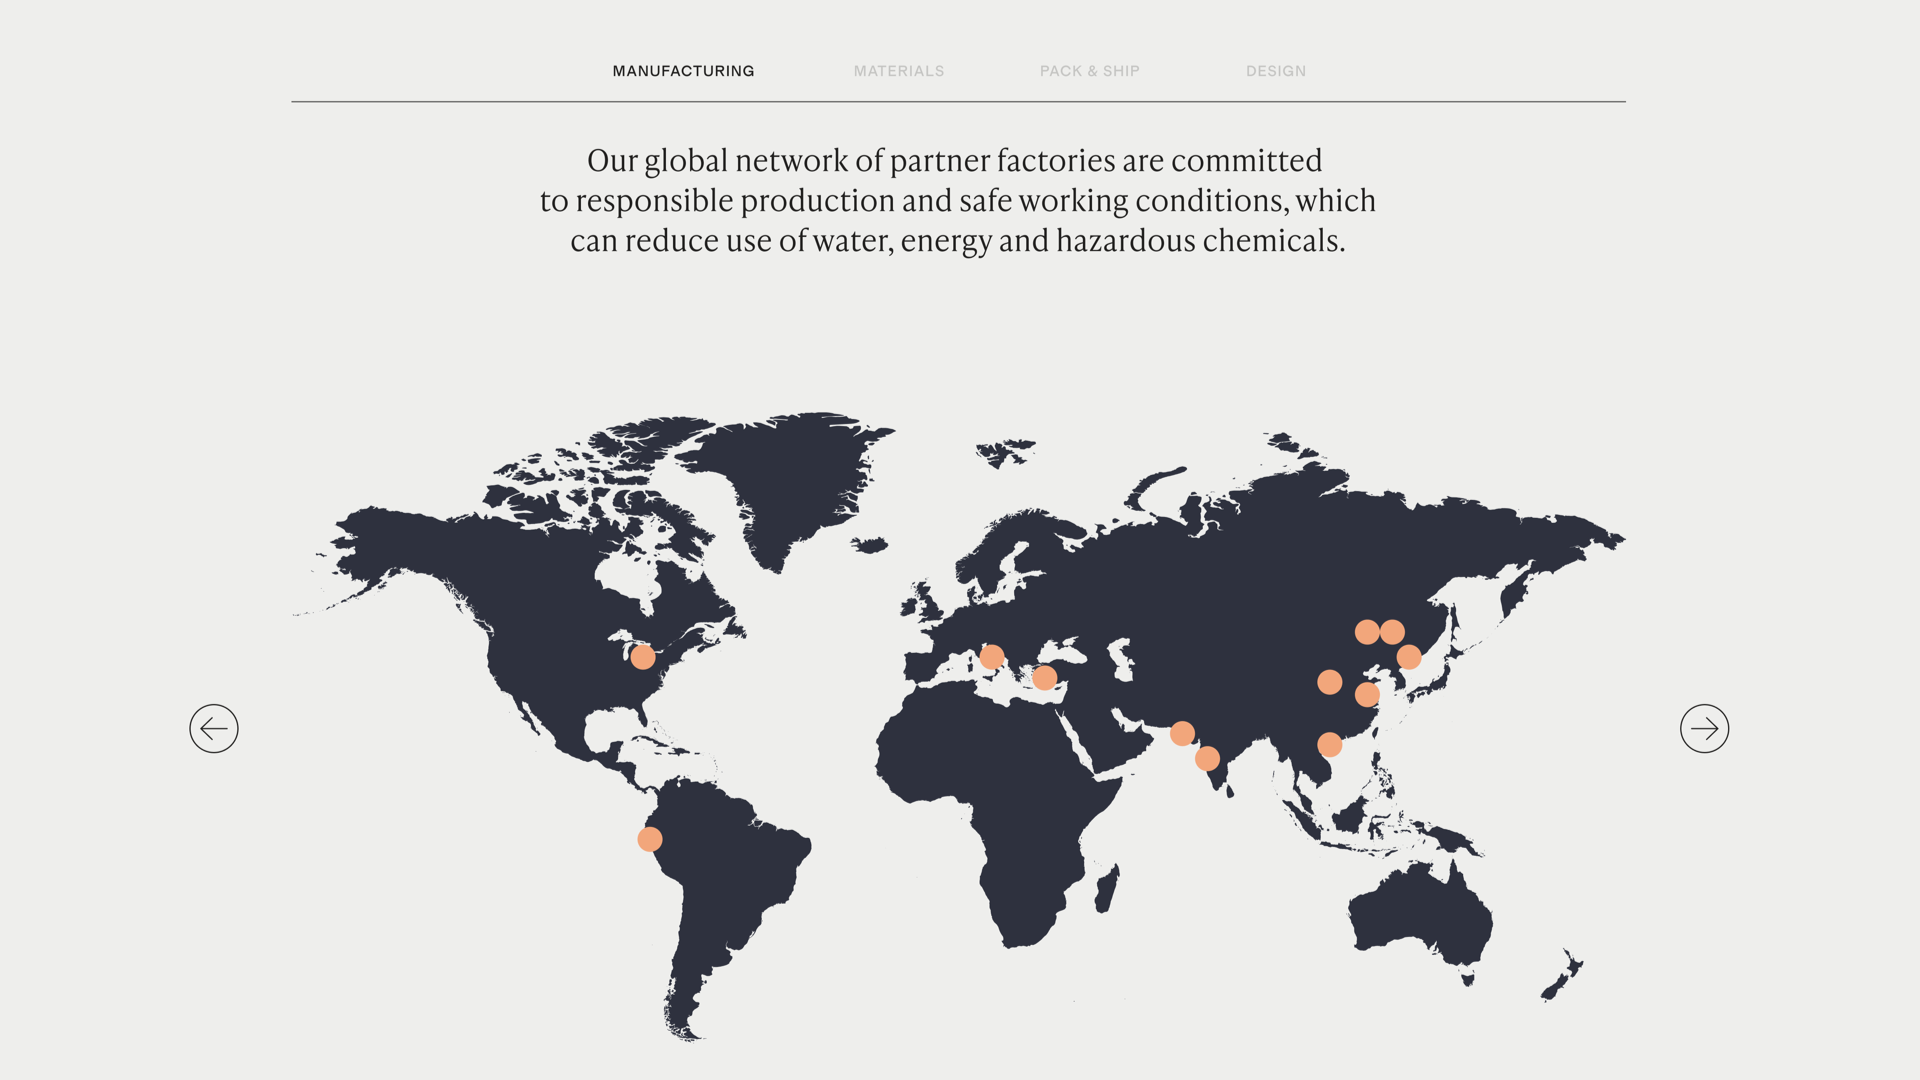Select the factory marker in Turkey
Screen dimensions: 1920x1080
(x=1044, y=678)
